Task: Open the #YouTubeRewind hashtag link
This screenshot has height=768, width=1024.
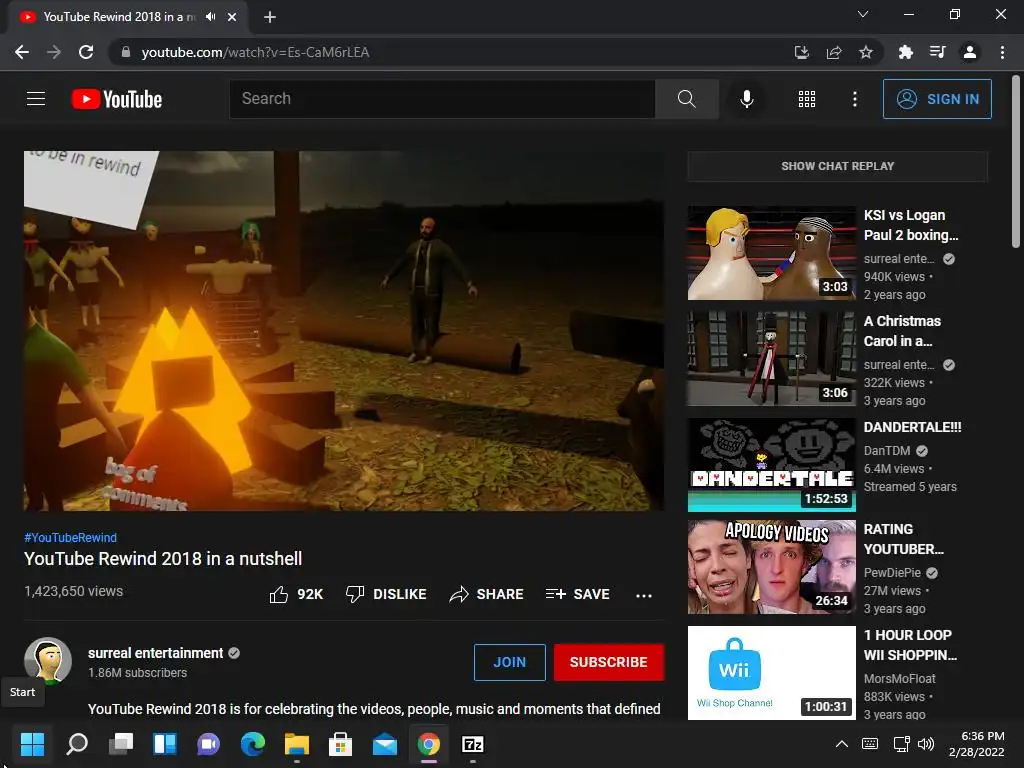Action: [x=71, y=537]
